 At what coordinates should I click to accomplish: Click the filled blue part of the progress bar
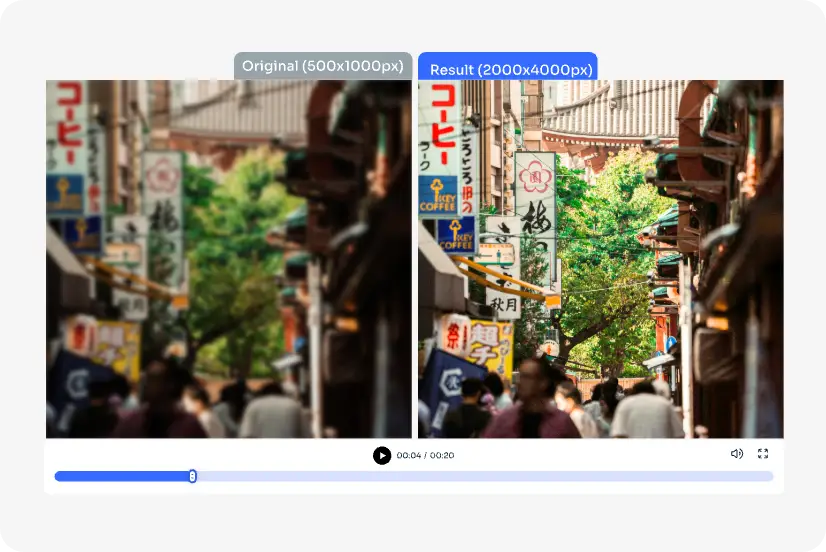(x=120, y=476)
